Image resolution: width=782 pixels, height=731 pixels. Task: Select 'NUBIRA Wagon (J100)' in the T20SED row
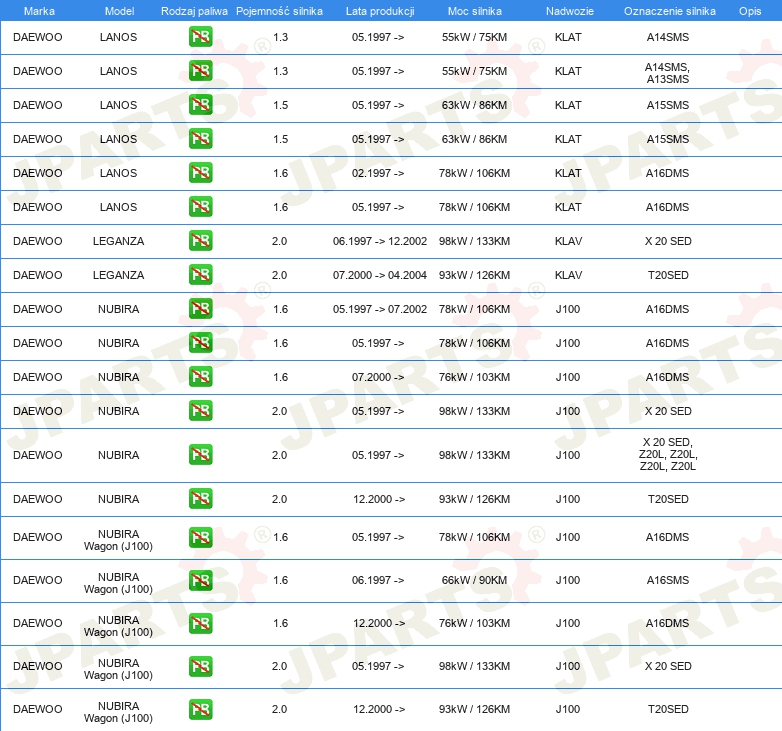click(x=118, y=712)
